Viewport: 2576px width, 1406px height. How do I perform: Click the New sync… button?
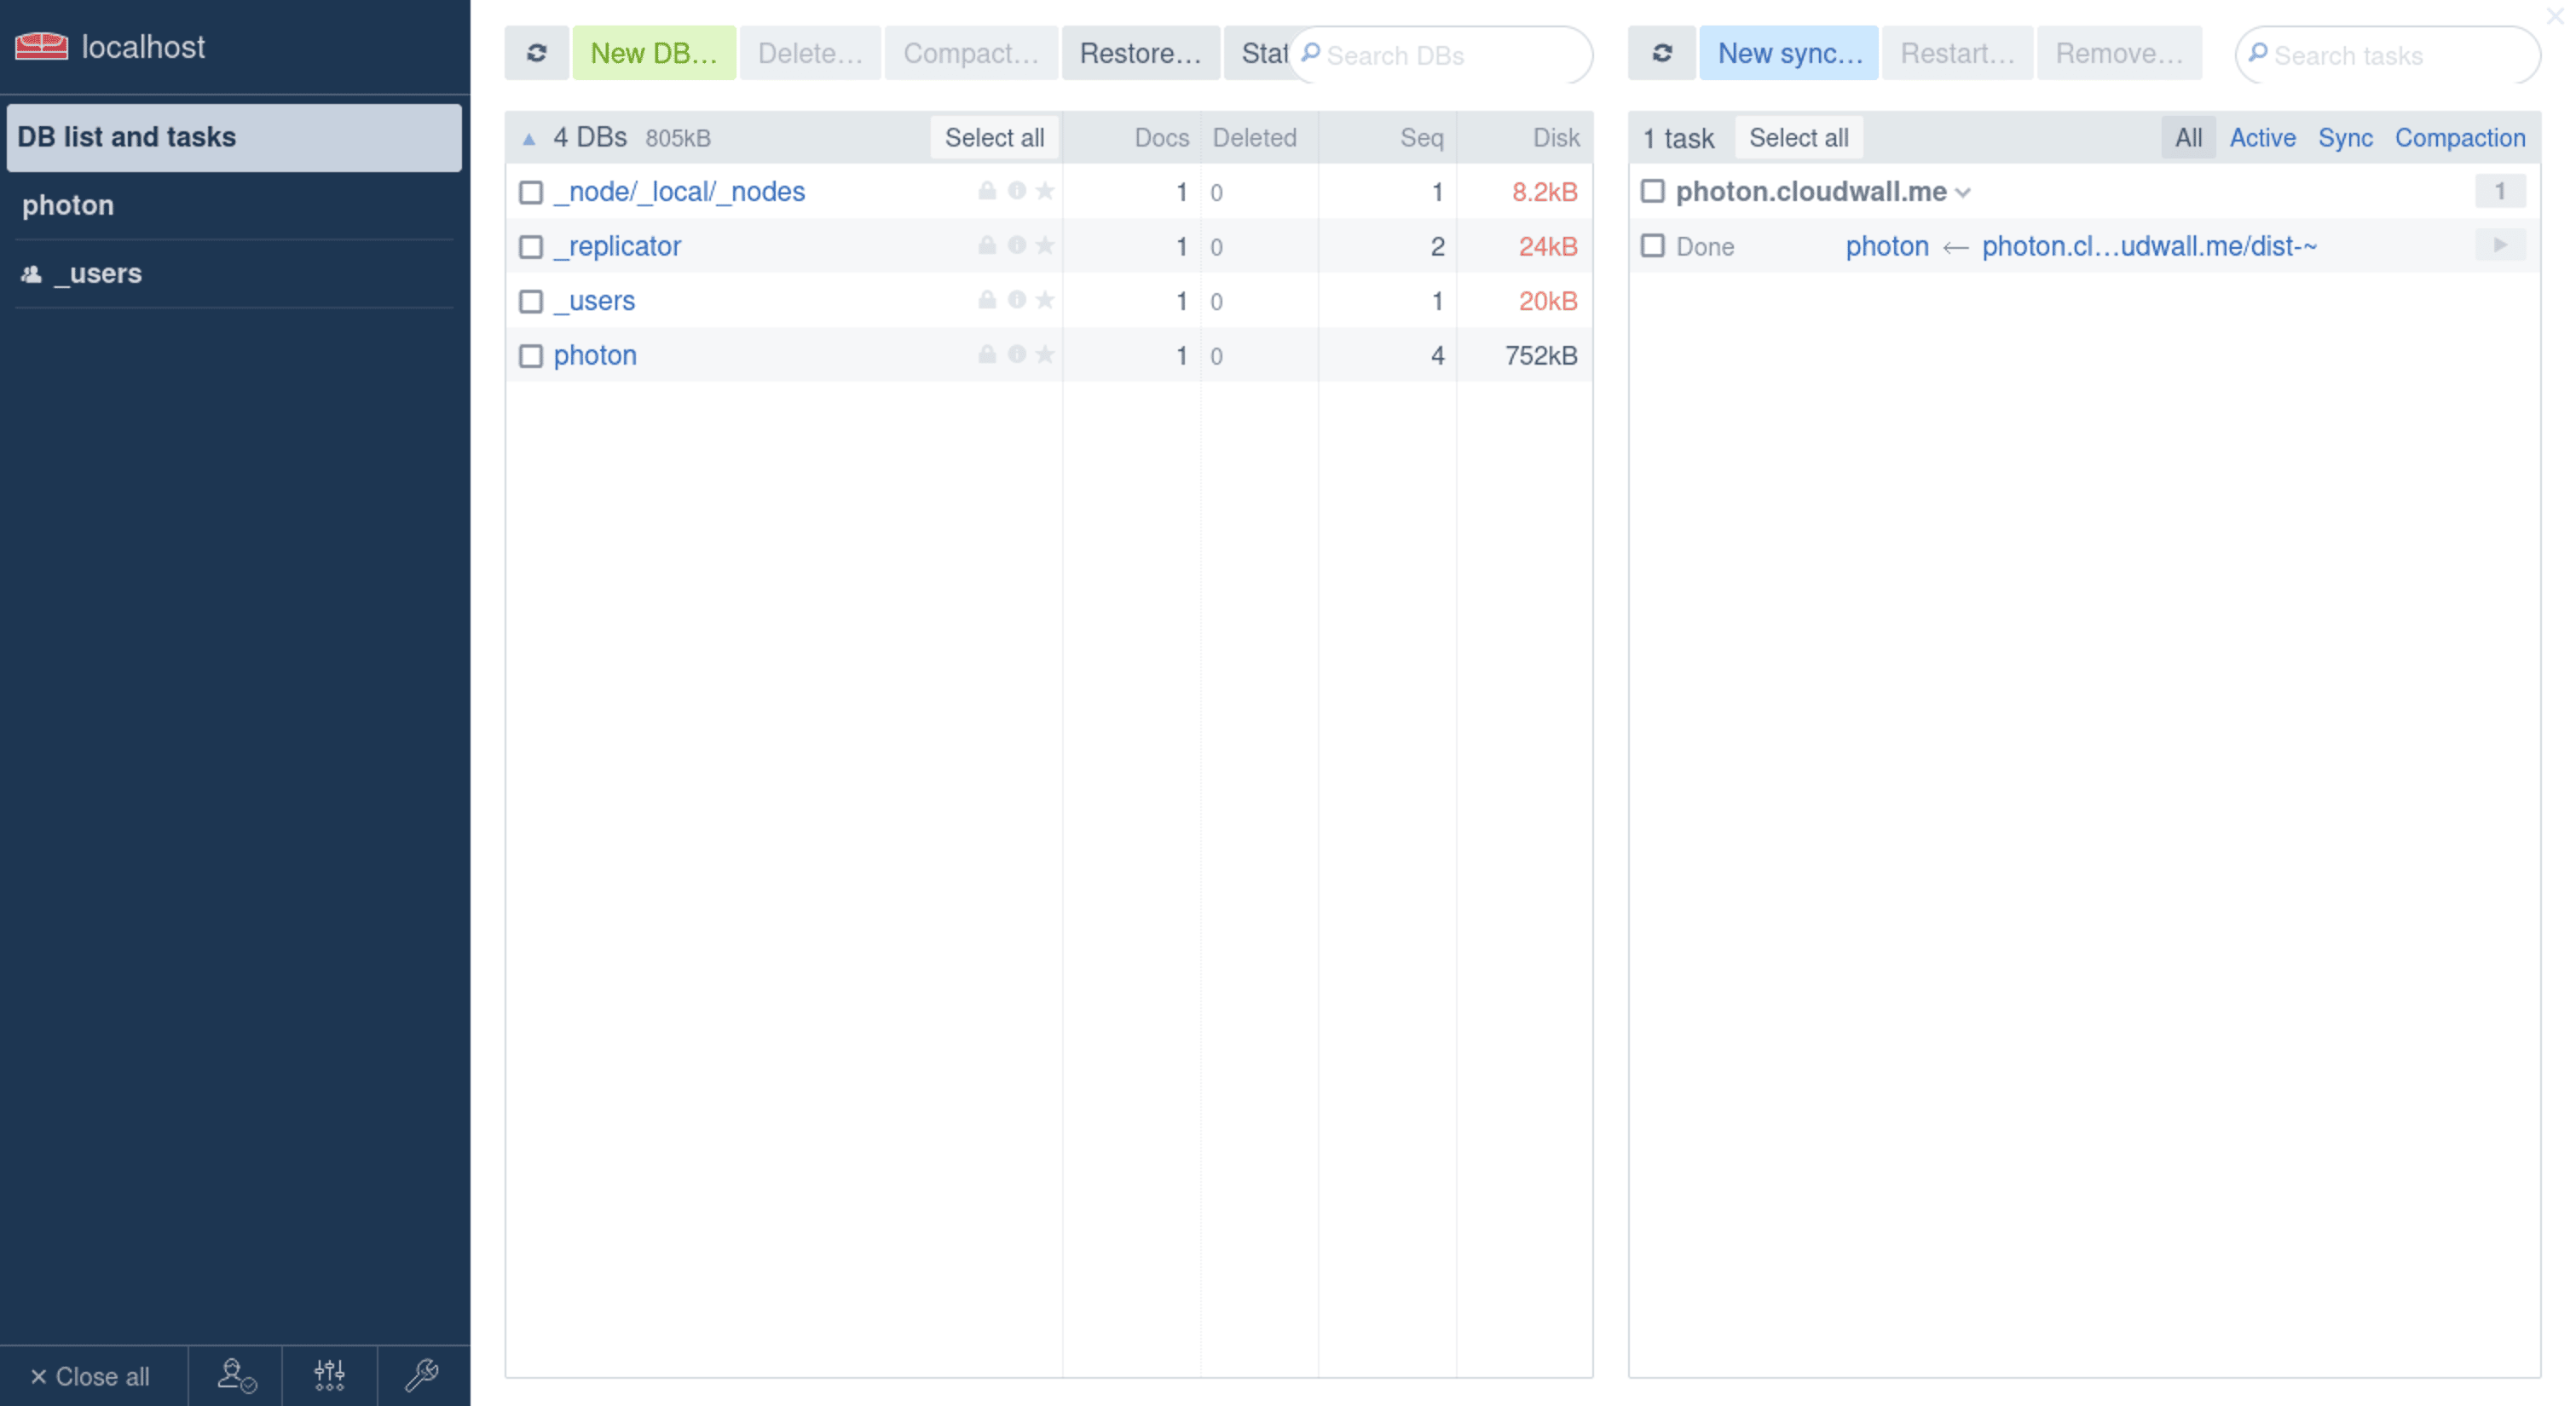[1789, 53]
